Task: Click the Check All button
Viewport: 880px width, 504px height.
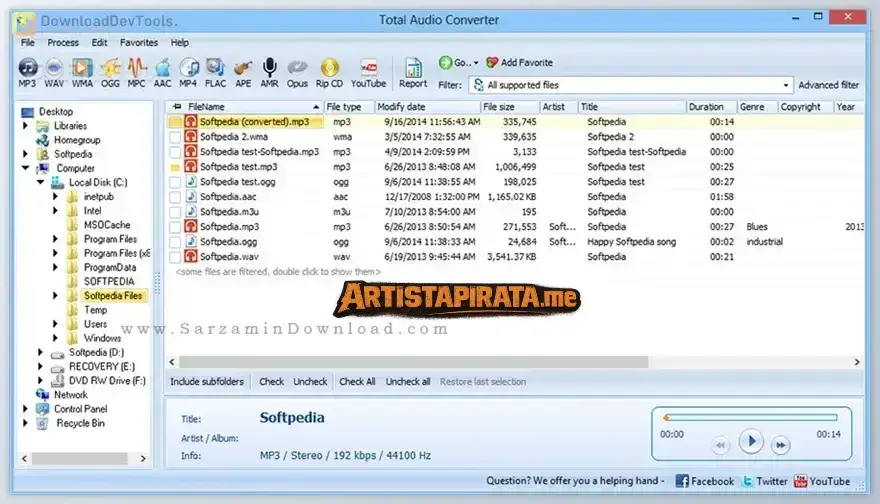Action: coord(357,382)
